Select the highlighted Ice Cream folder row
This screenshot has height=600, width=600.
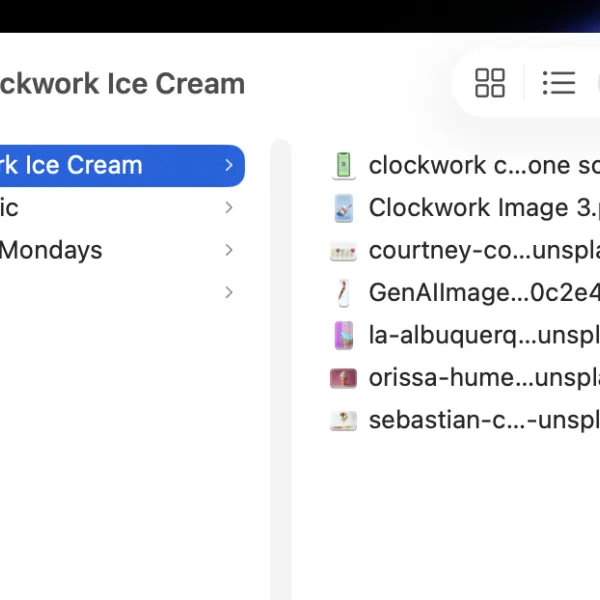pos(122,166)
